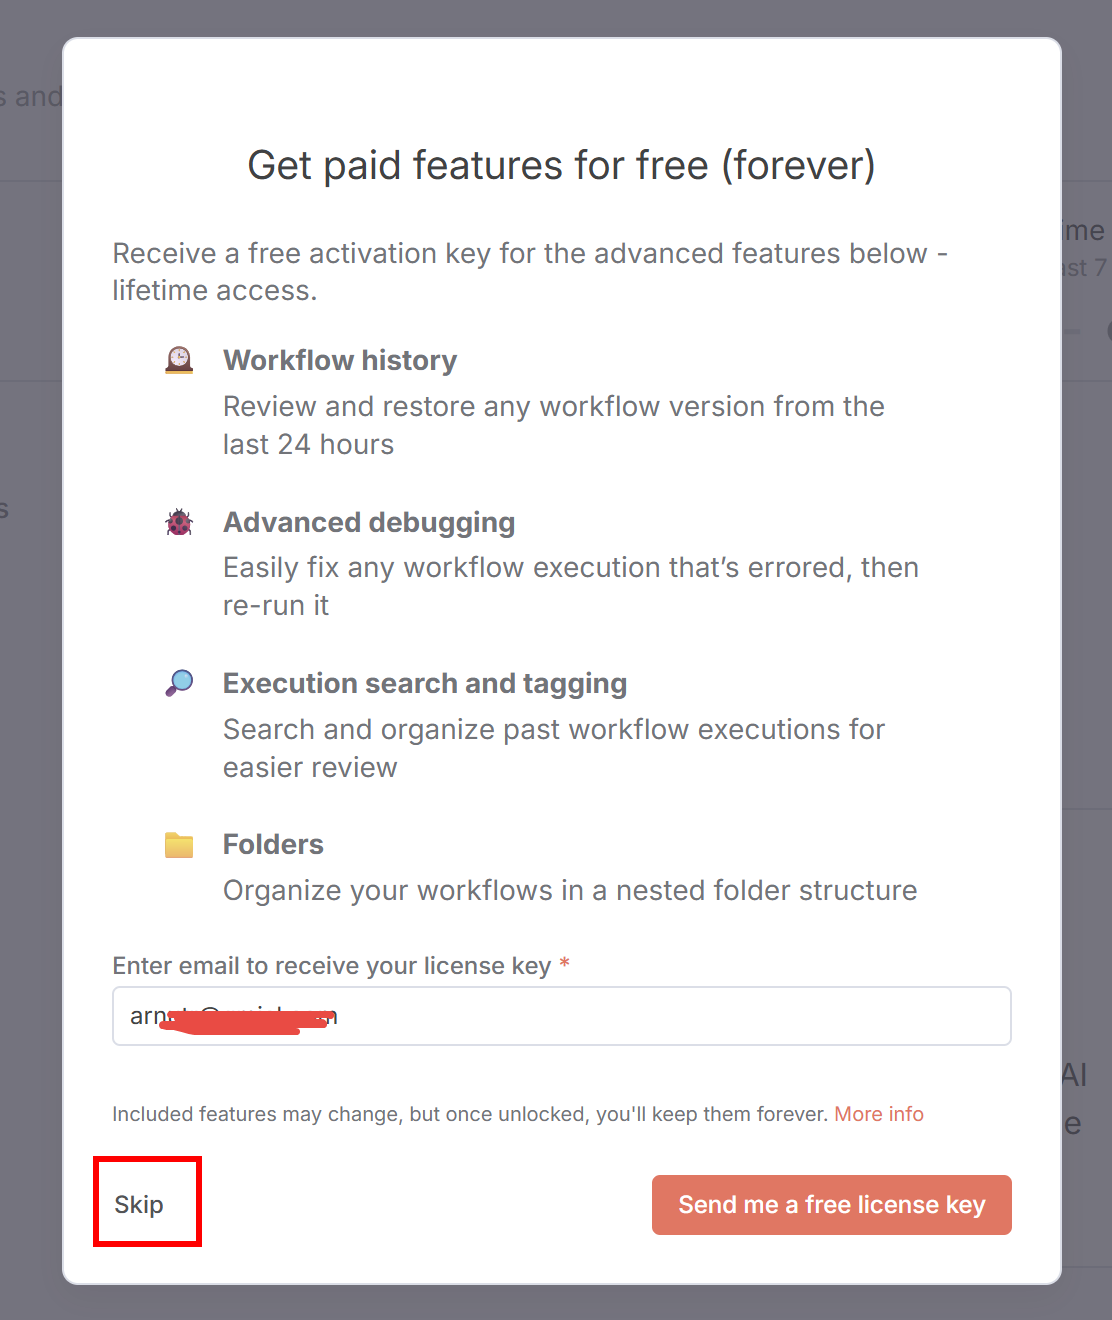Click the Organize your workflows nested folder description
This screenshot has width=1112, height=1320.
click(x=570, y=890)
